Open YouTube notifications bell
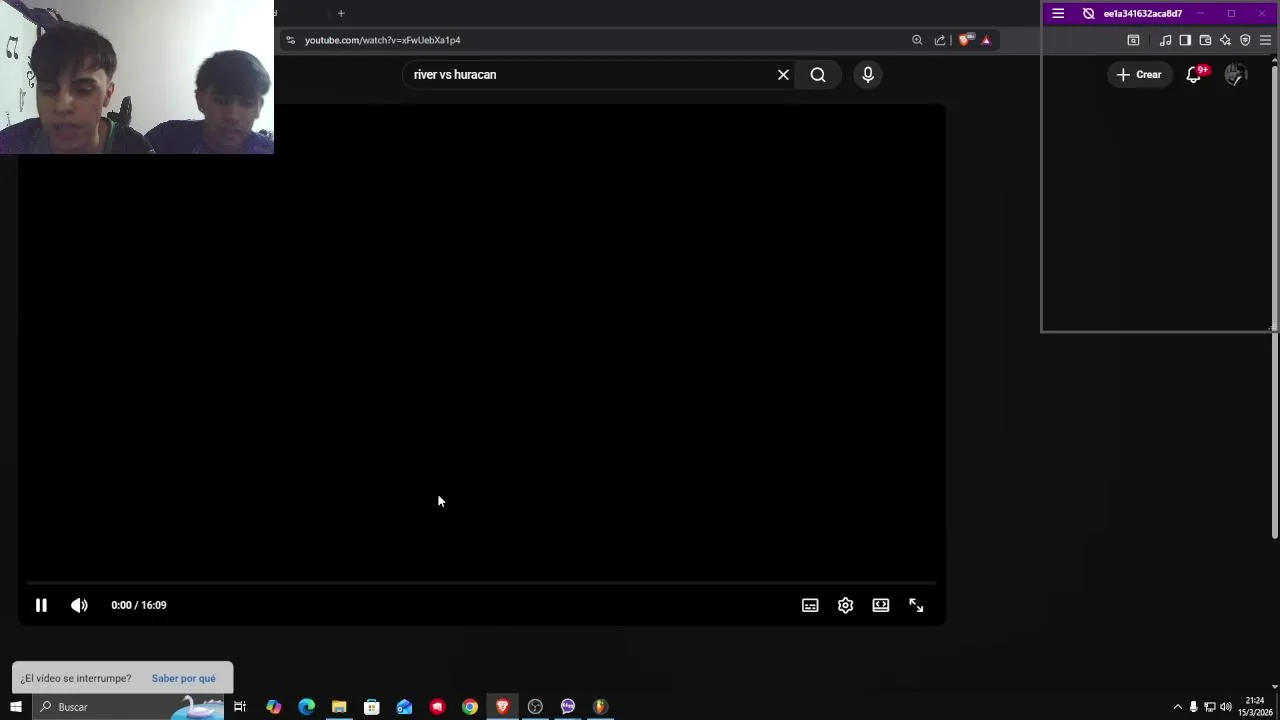1280x720 pixels. coord(1194,75)
